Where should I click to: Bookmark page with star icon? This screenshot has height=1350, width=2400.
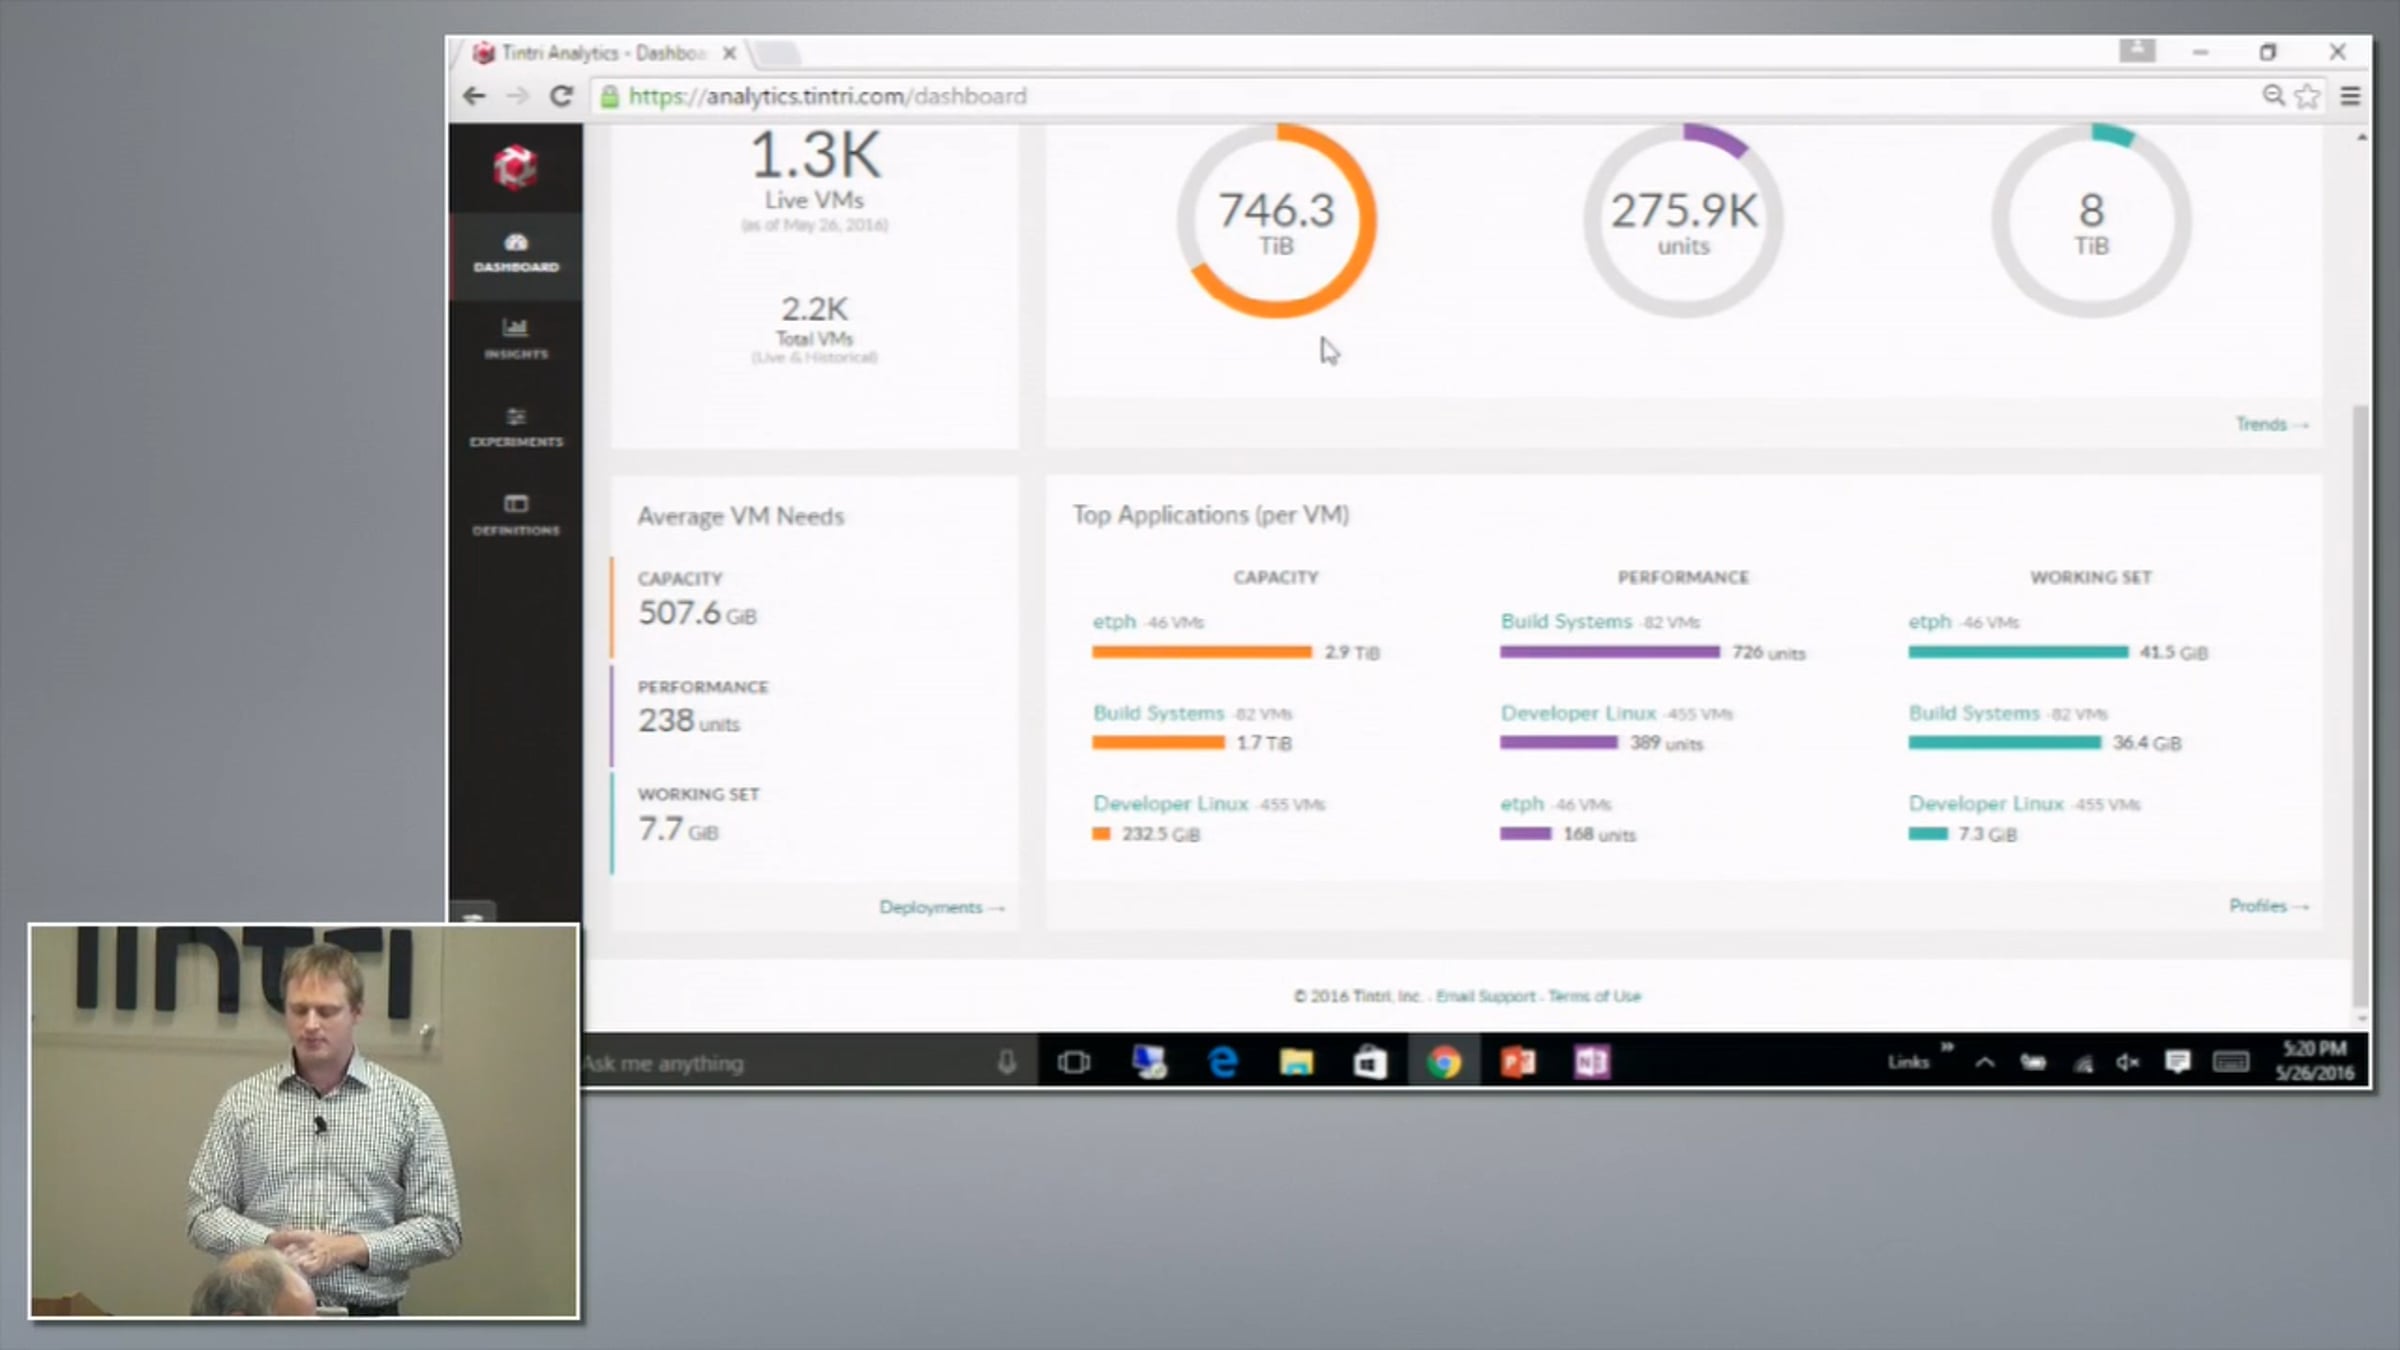[2307, 96]
